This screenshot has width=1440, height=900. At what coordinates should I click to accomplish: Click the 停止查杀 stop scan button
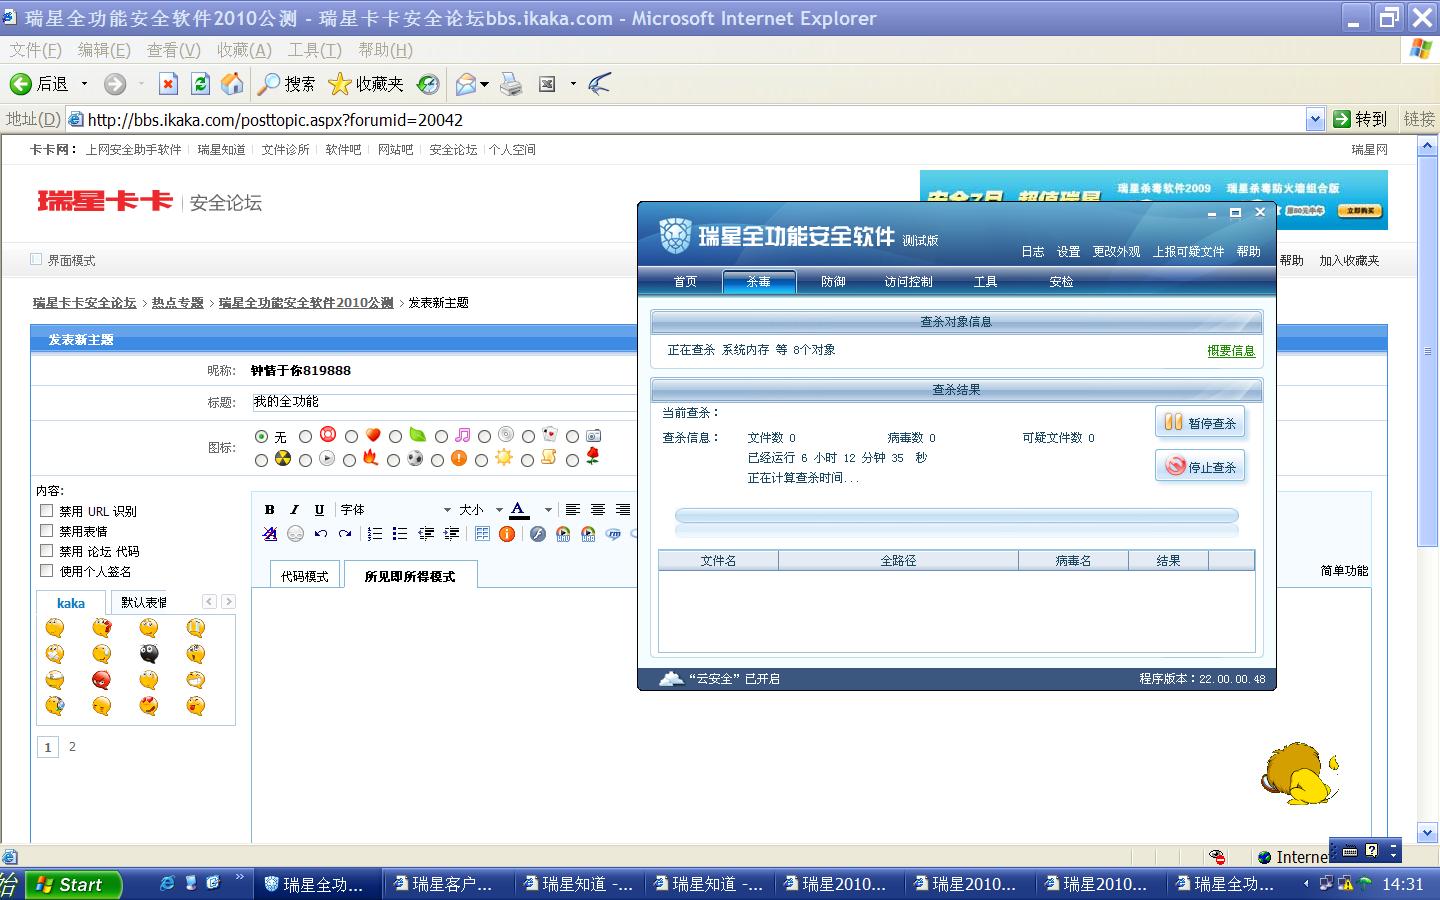(x=1200, y=467)
